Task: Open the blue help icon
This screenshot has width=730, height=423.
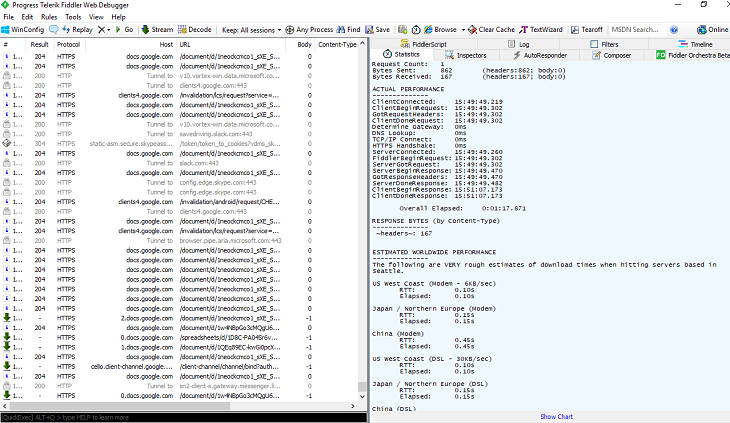Action: pos(674,30)
